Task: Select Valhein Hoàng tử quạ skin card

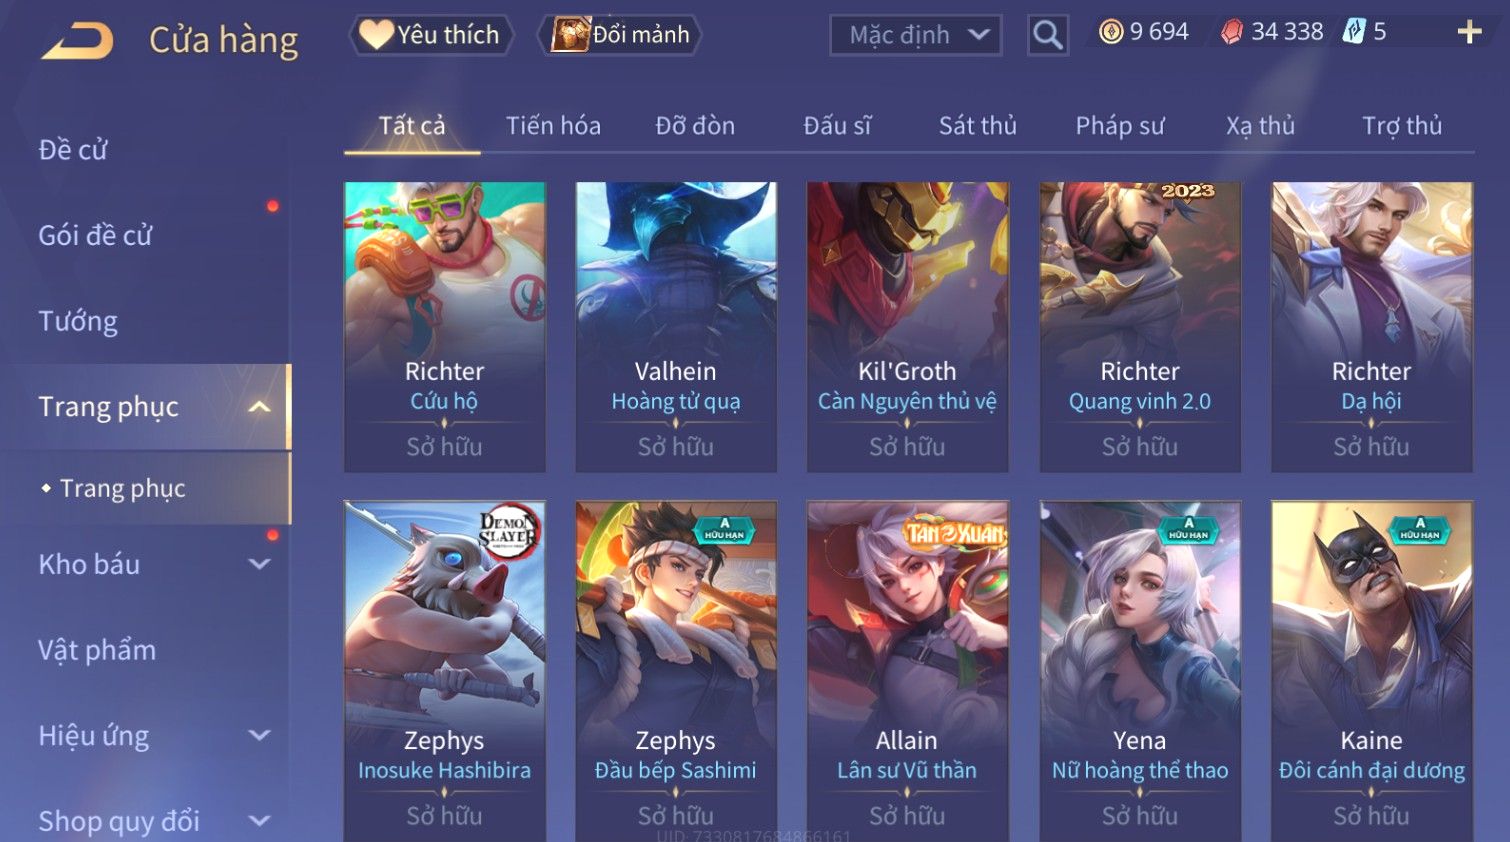Action: coord(676,327)
